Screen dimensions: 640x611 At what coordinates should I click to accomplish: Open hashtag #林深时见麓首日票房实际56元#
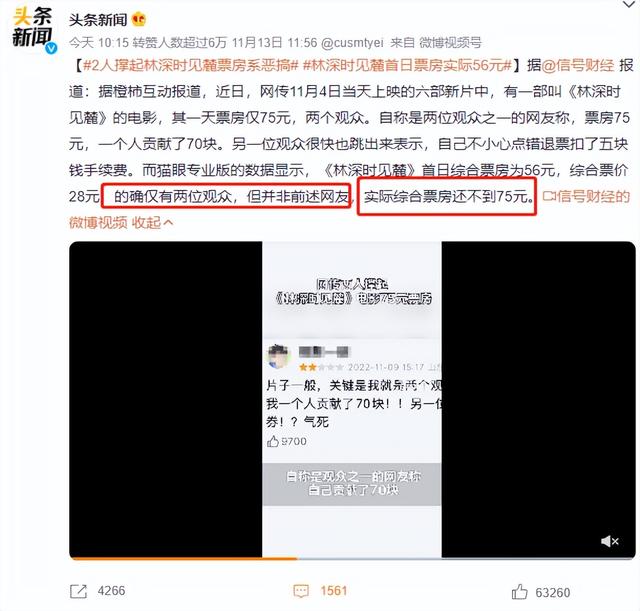point(407,65)
